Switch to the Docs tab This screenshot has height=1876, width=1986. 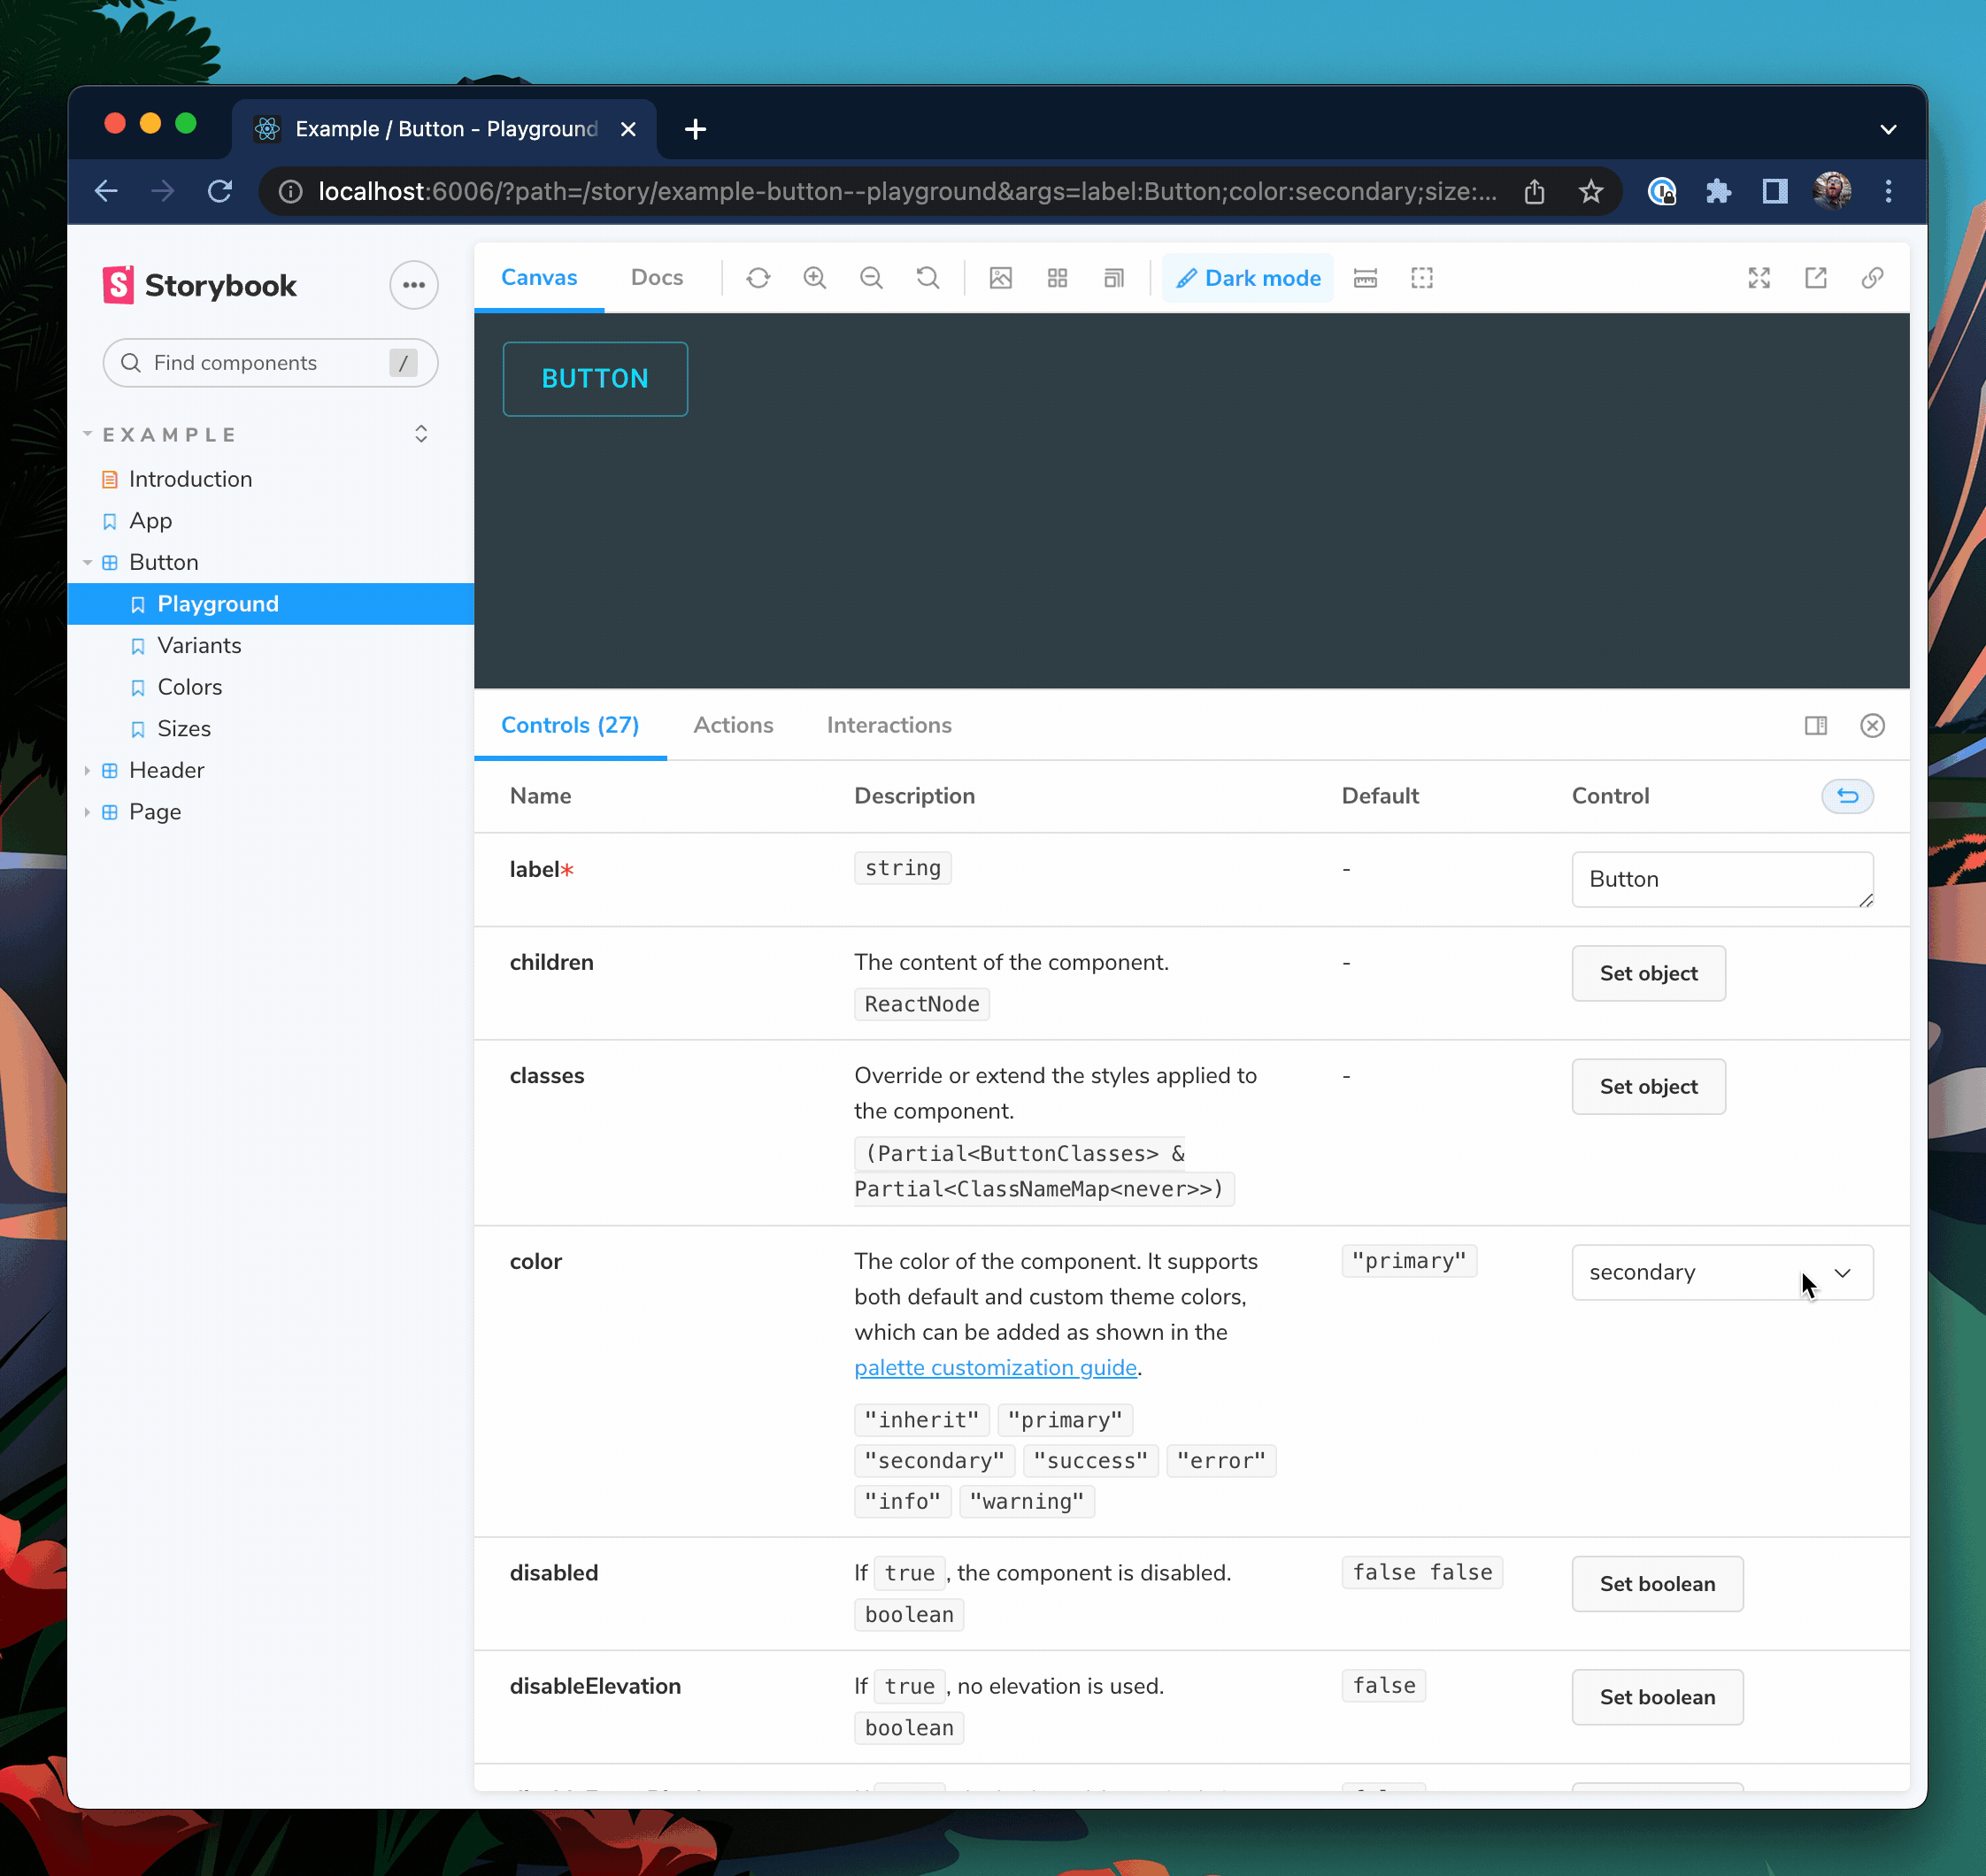click(656, 278)
